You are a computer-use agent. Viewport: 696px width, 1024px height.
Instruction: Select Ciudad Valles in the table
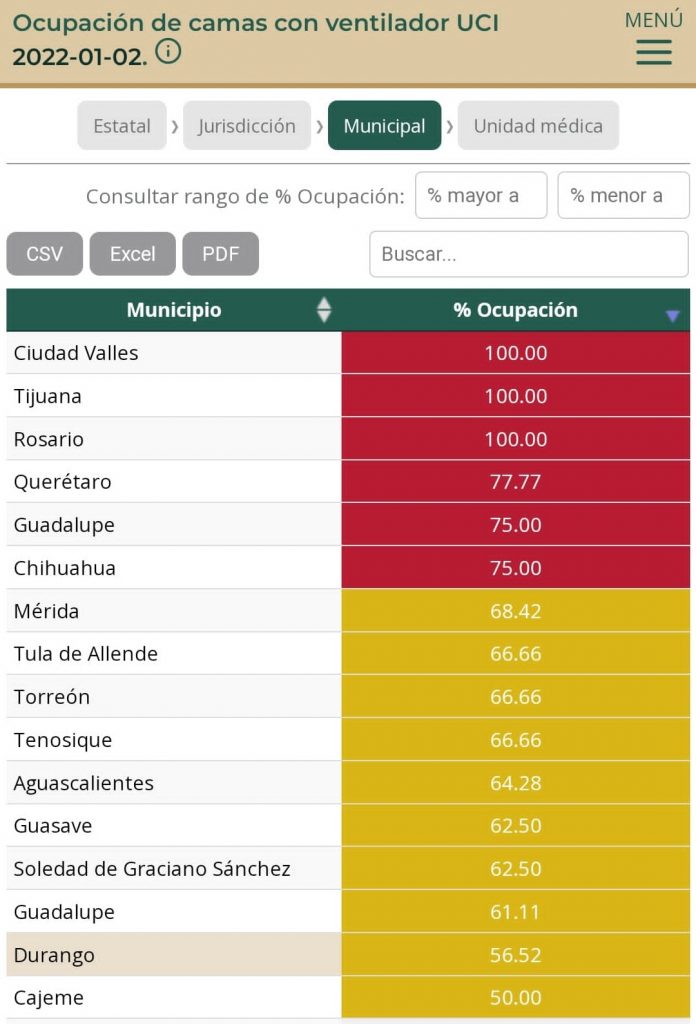coord(170,353)
